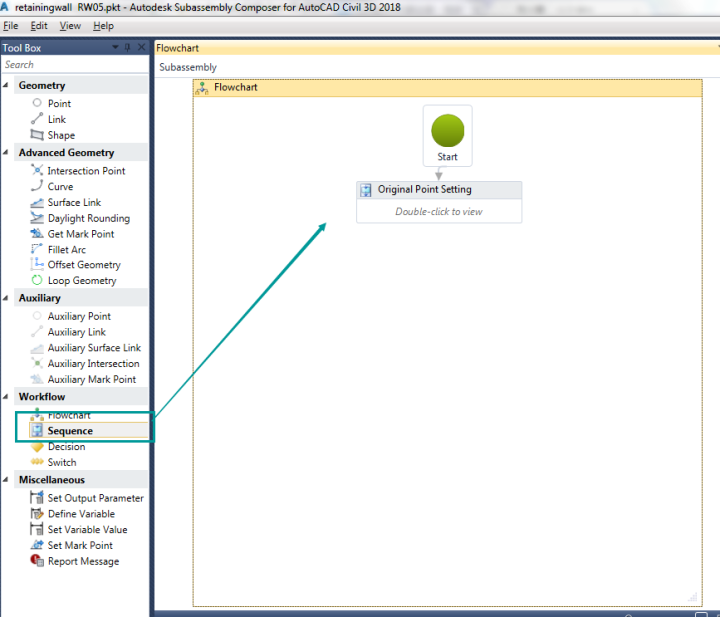
Task: Pick the Decision workflow icon
Action: (37, 446)
